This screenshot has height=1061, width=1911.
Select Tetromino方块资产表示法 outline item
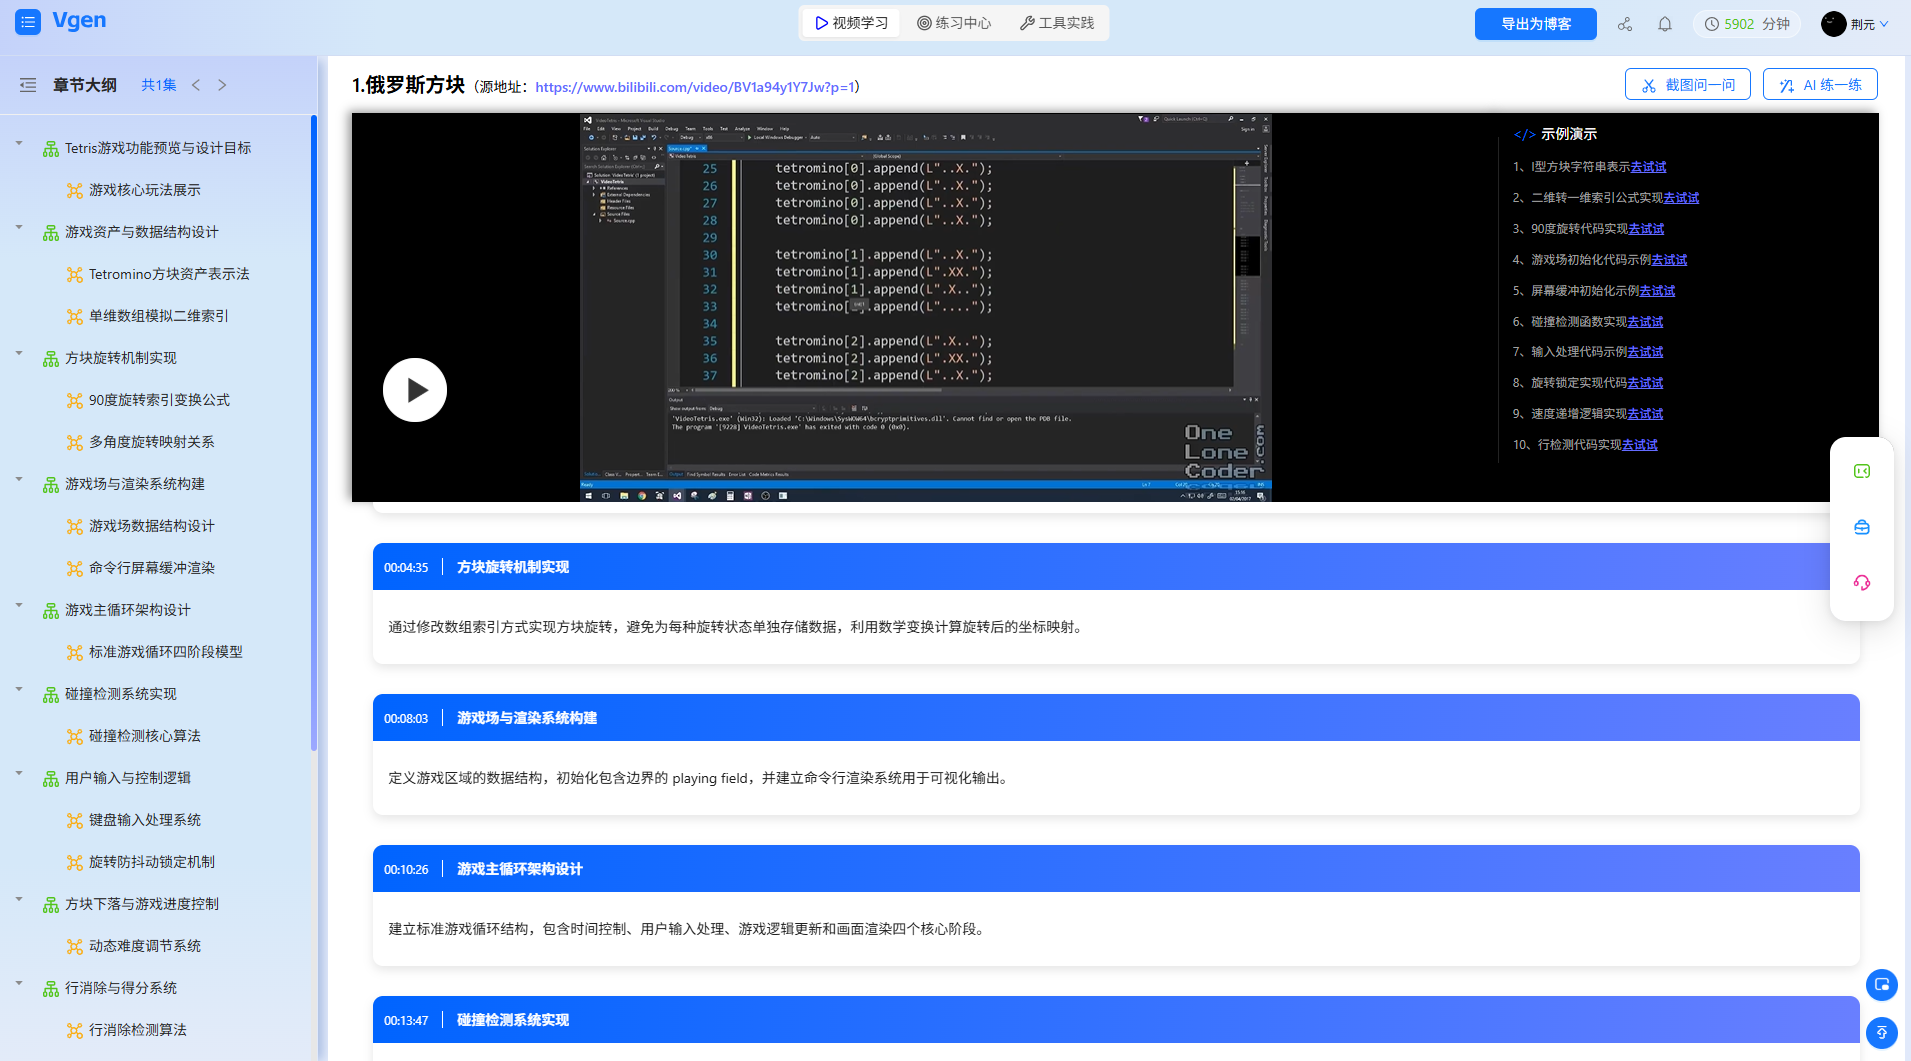169,274
